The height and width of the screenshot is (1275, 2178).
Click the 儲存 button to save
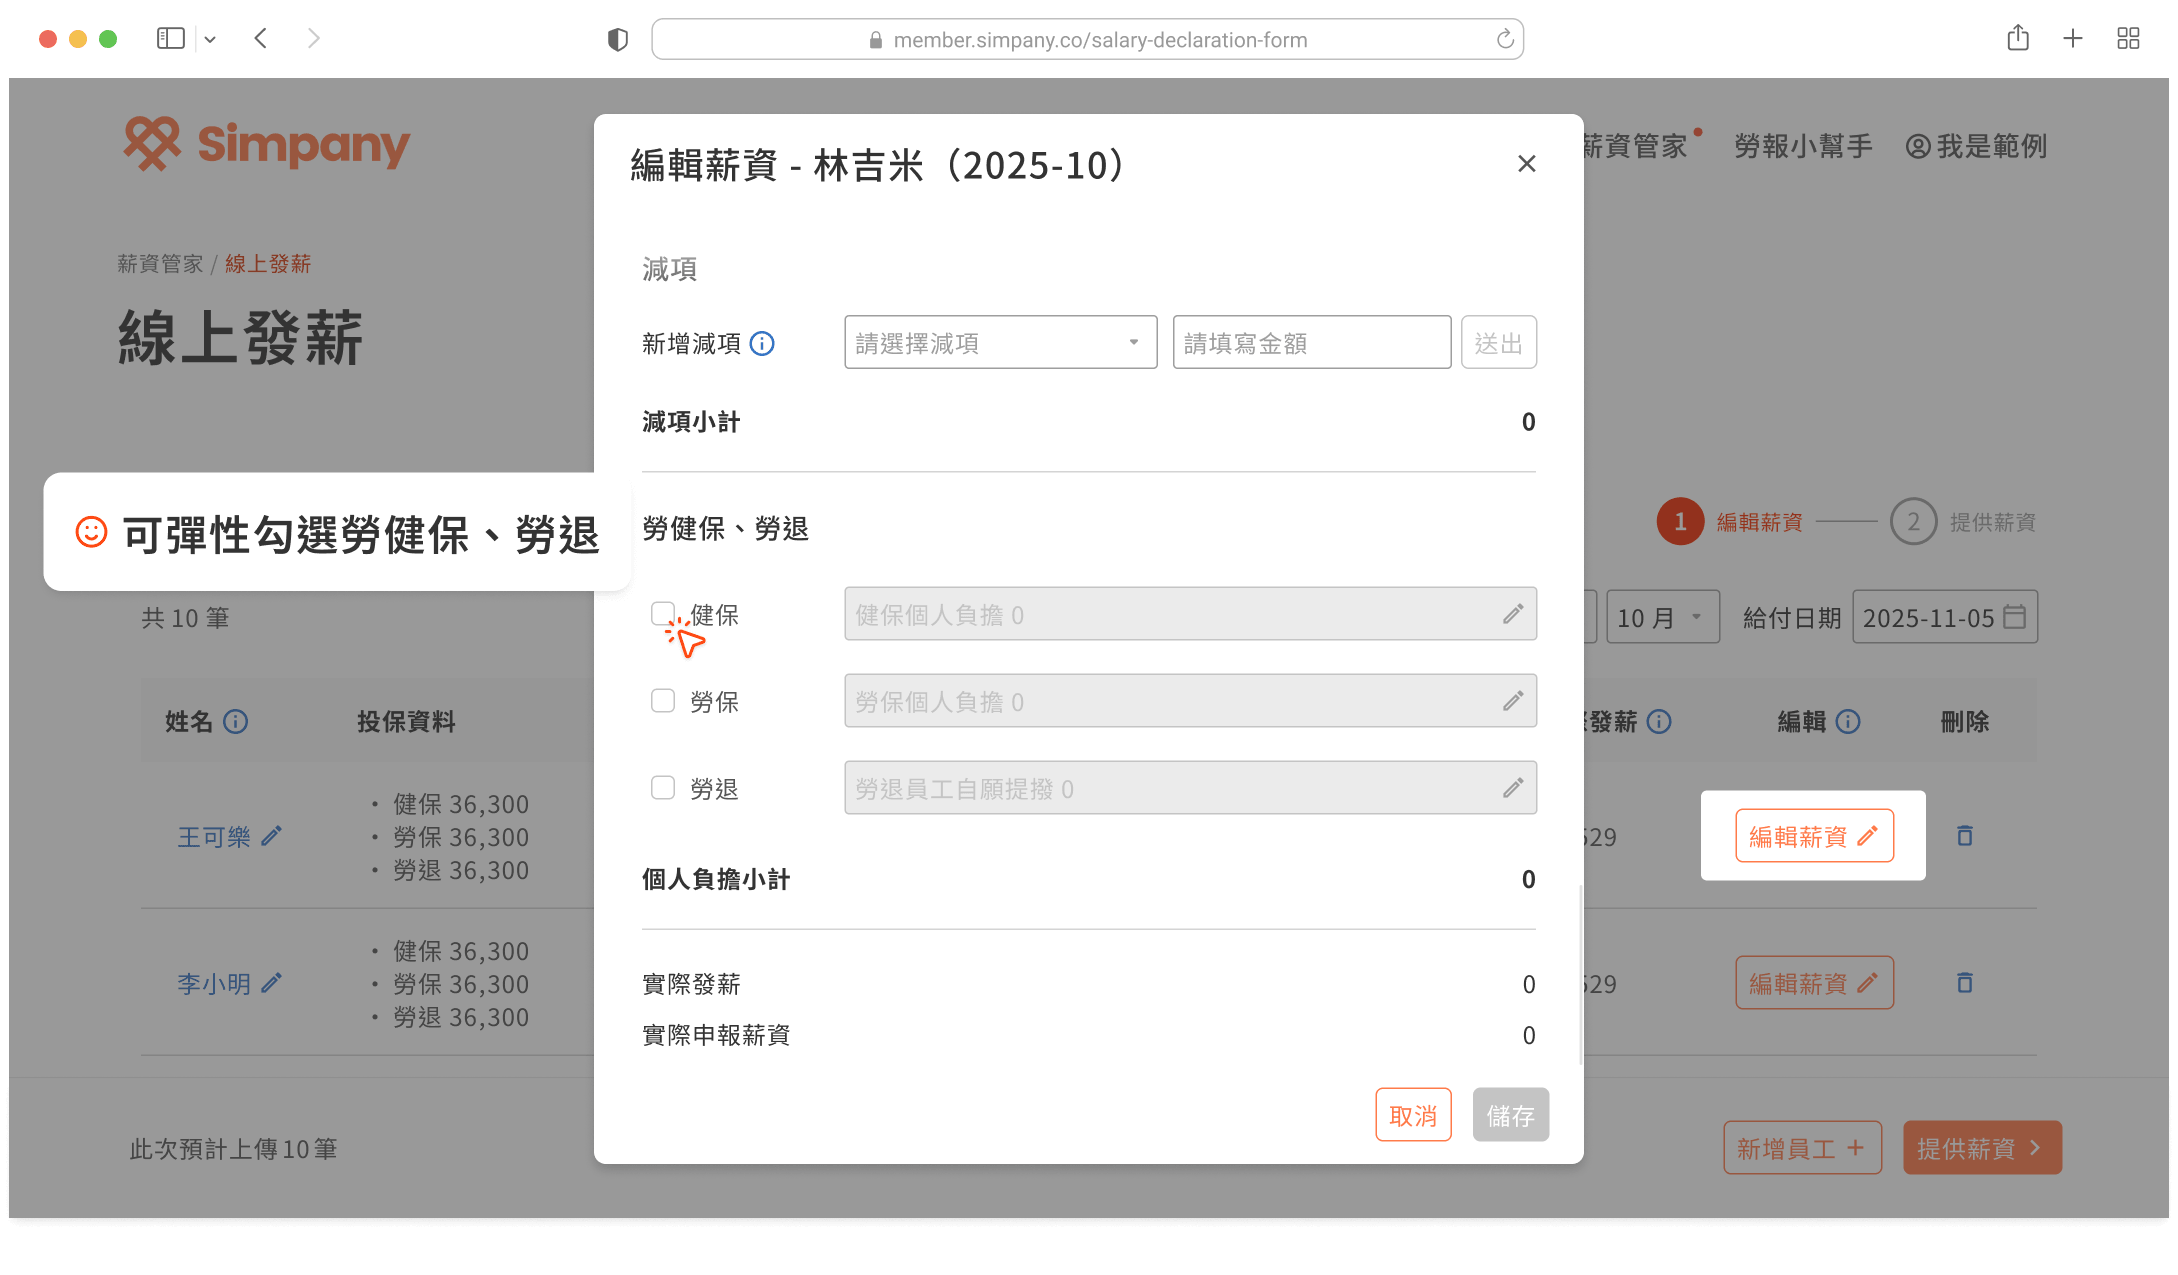1510,1114
